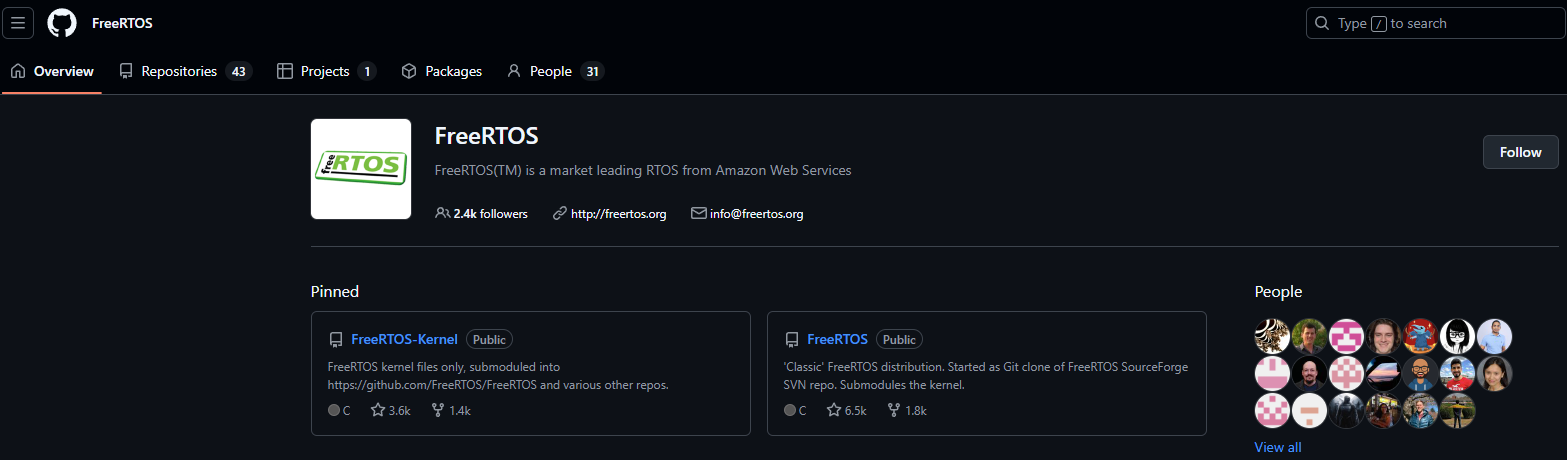Open the FreeRTOS-Kernel pinned repository
This screenshot has width=1567, height=460.
(404, 339)
